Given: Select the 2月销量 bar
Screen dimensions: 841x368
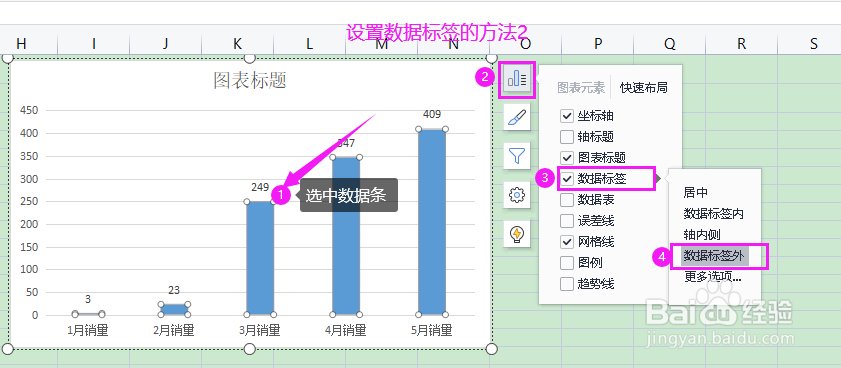Looking at the screenshot, I should click(x=174, y=309).
